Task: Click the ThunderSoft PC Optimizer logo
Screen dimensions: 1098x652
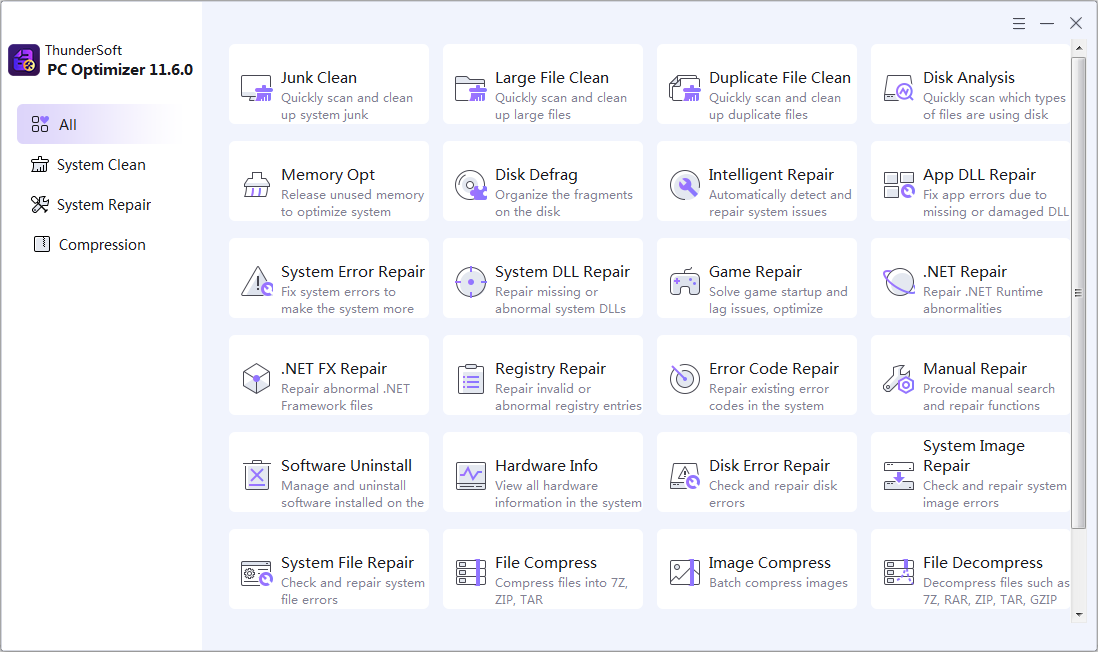Action: [22, 60]
